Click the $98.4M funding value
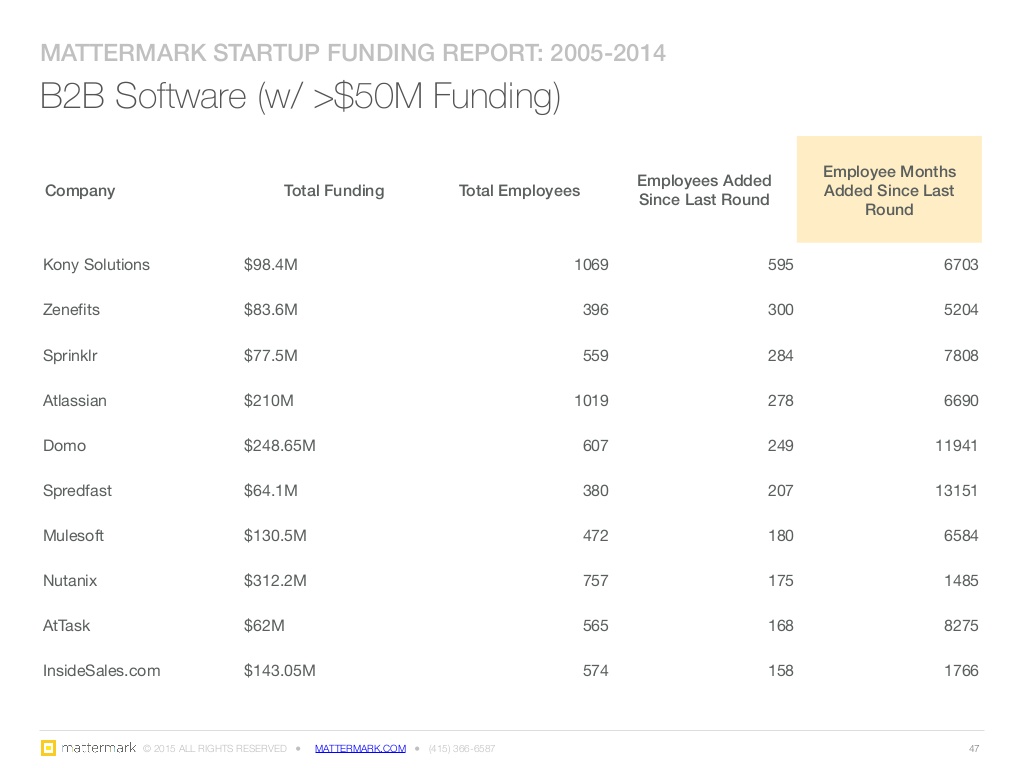 pos(270,264)
